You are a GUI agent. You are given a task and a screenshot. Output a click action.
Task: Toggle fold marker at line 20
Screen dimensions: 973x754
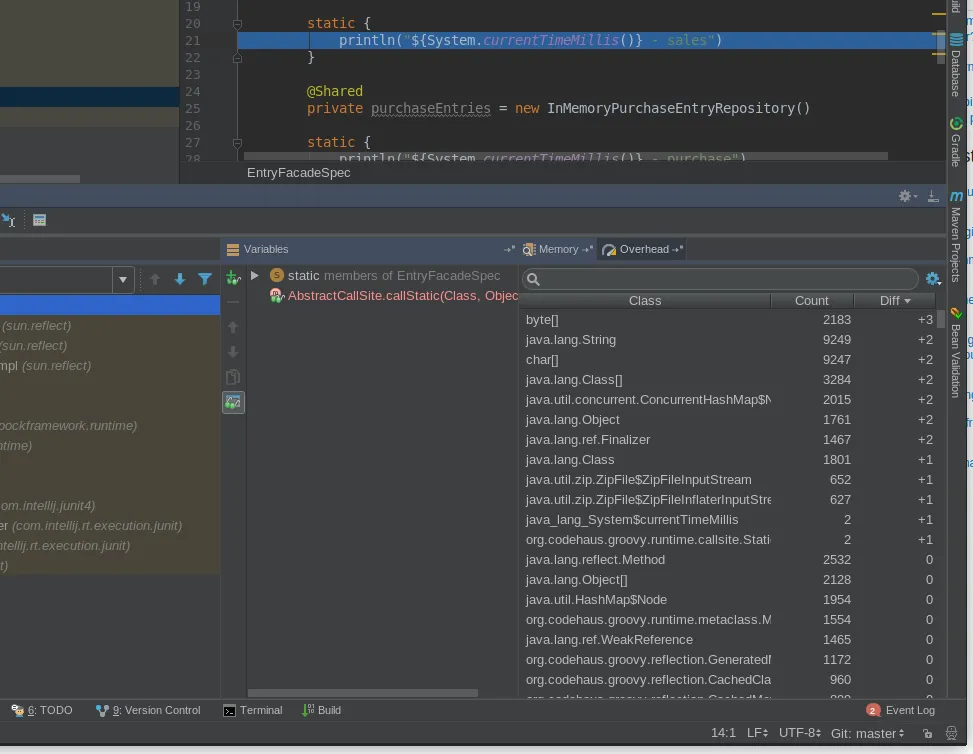pyautogui.click(x=237, y=23)
